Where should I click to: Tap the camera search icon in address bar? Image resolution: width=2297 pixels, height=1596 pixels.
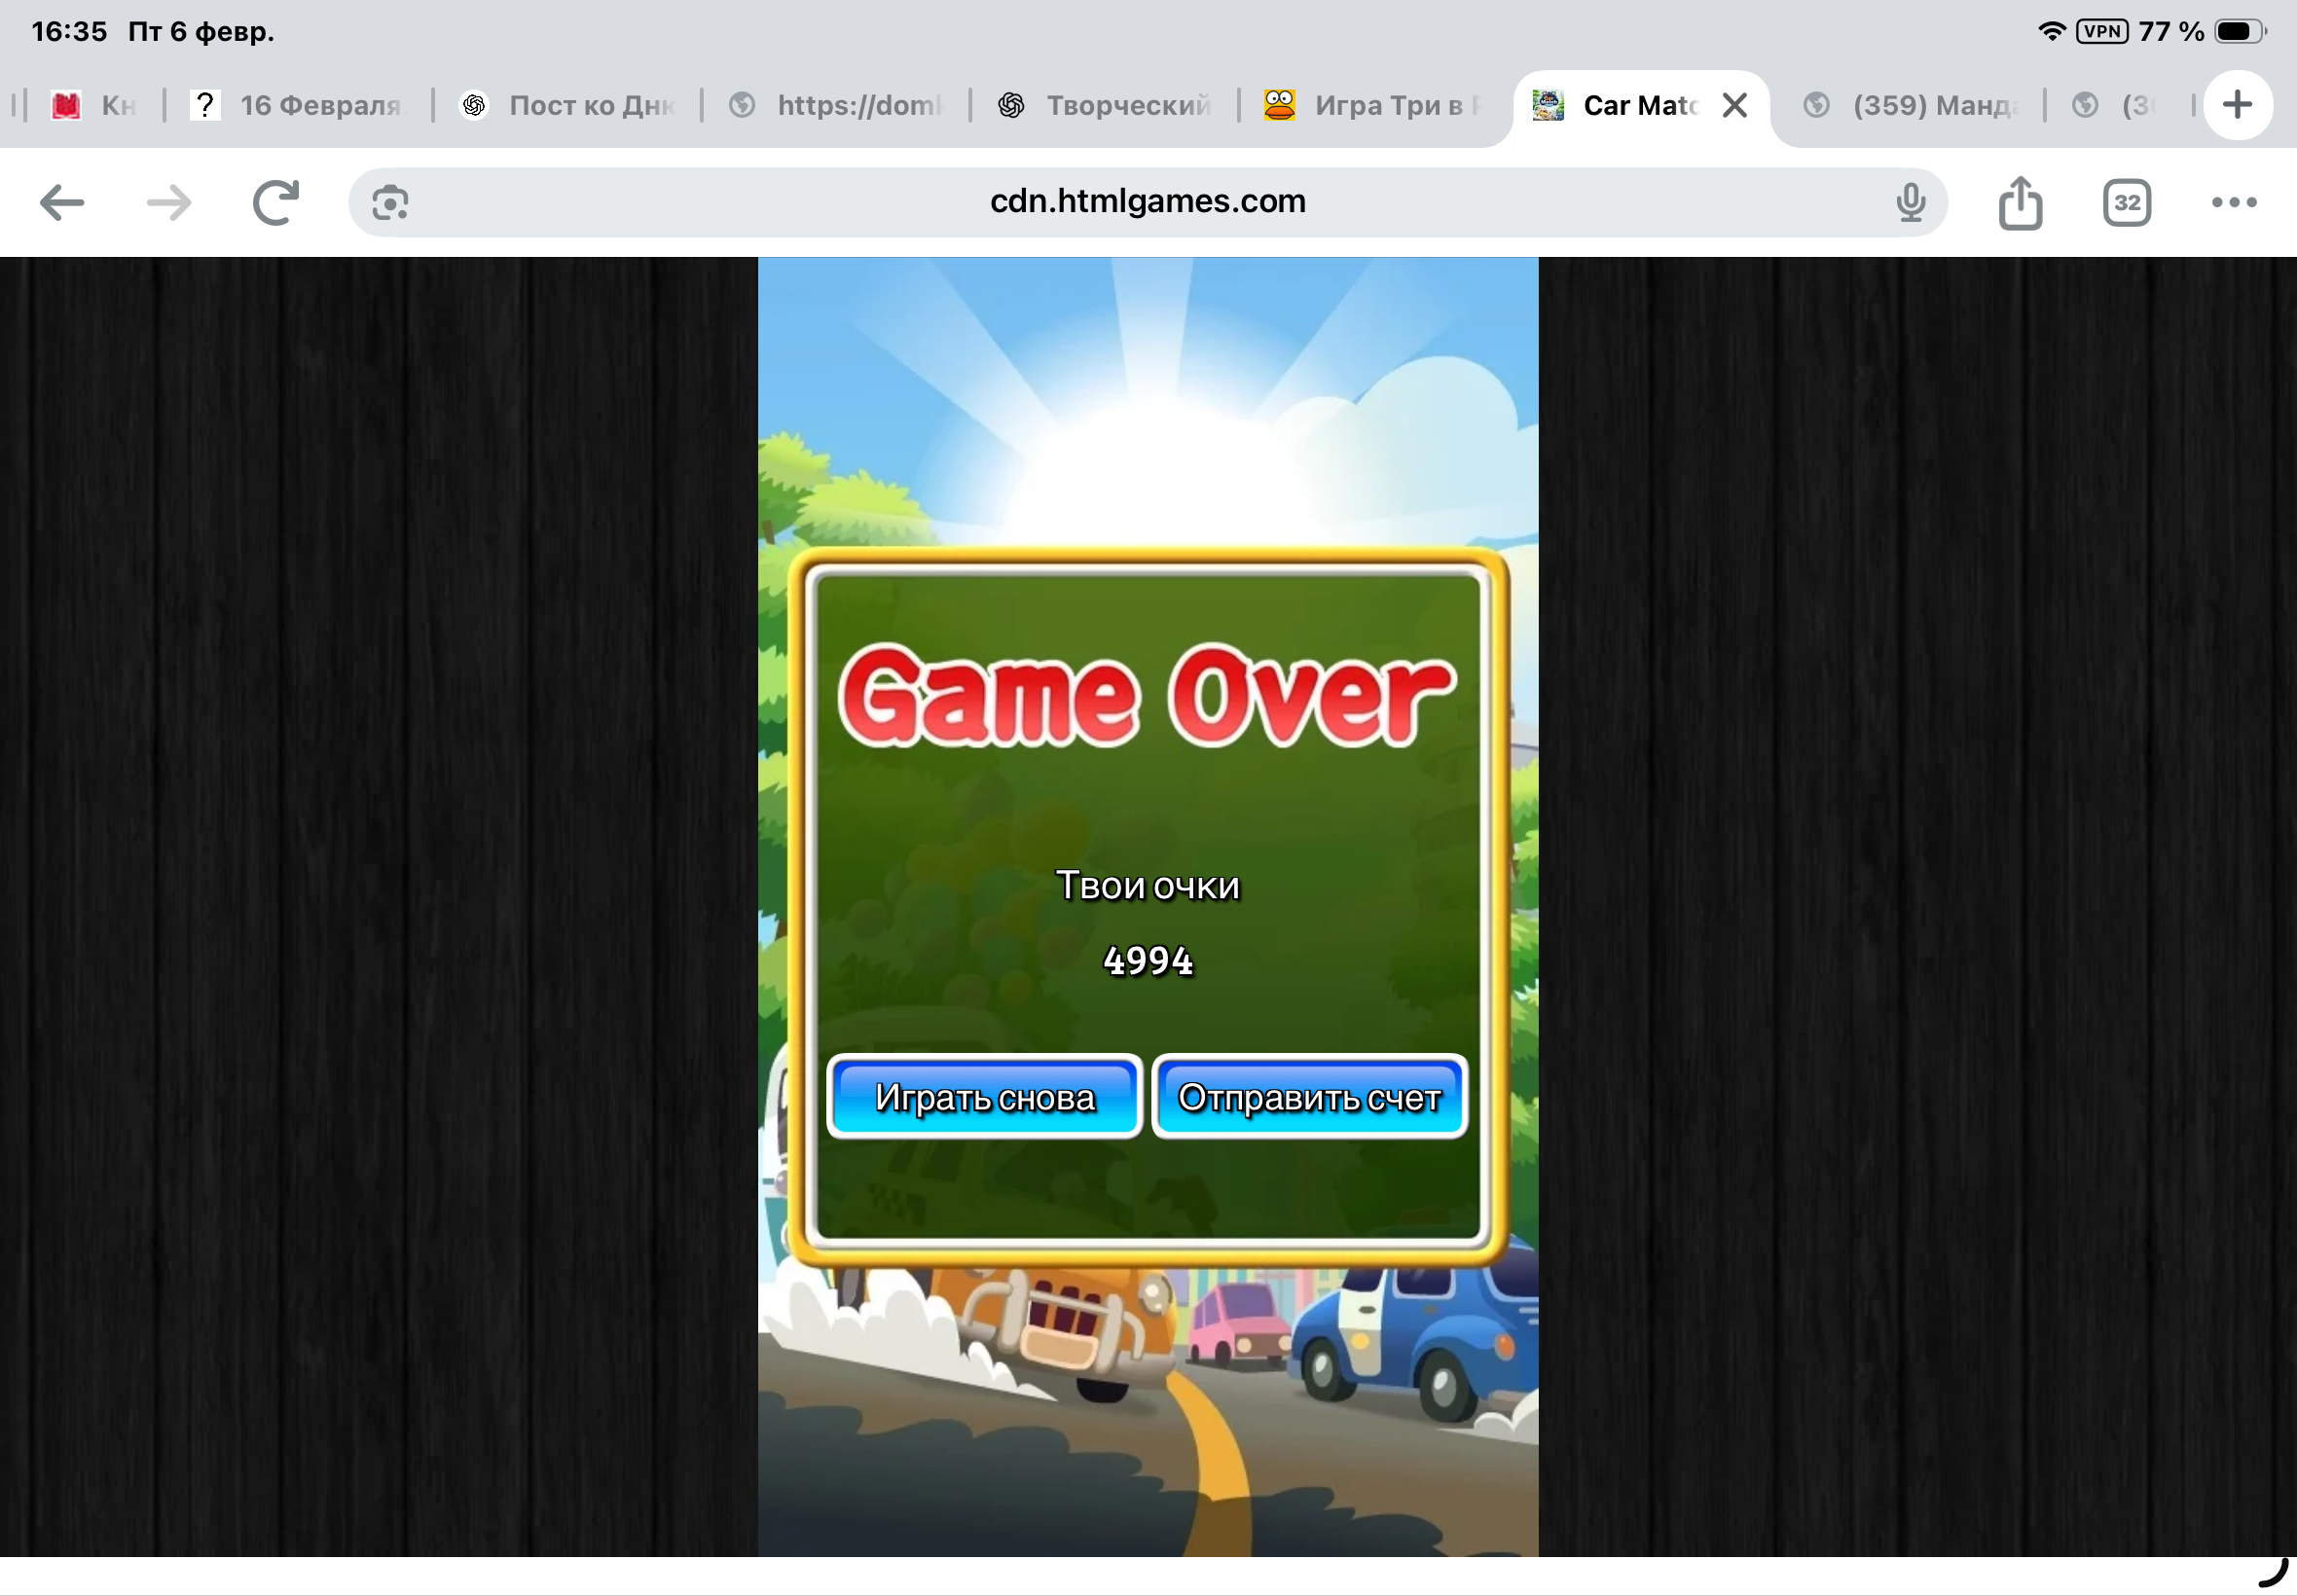coord(390,203)
